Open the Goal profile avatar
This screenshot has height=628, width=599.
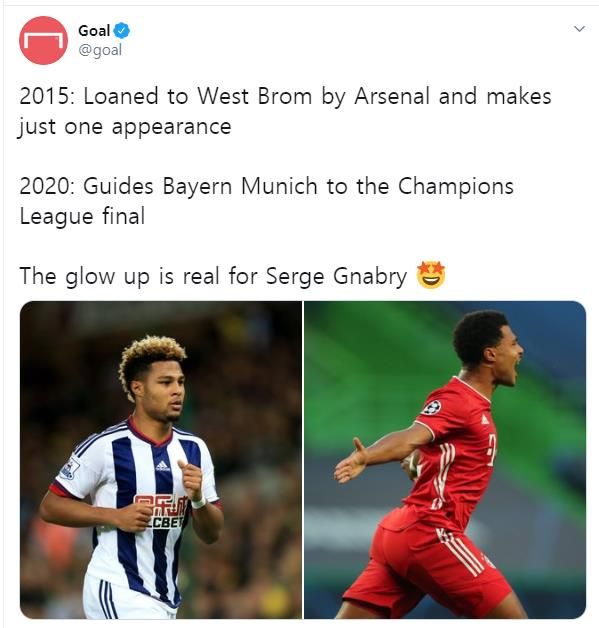43,40
